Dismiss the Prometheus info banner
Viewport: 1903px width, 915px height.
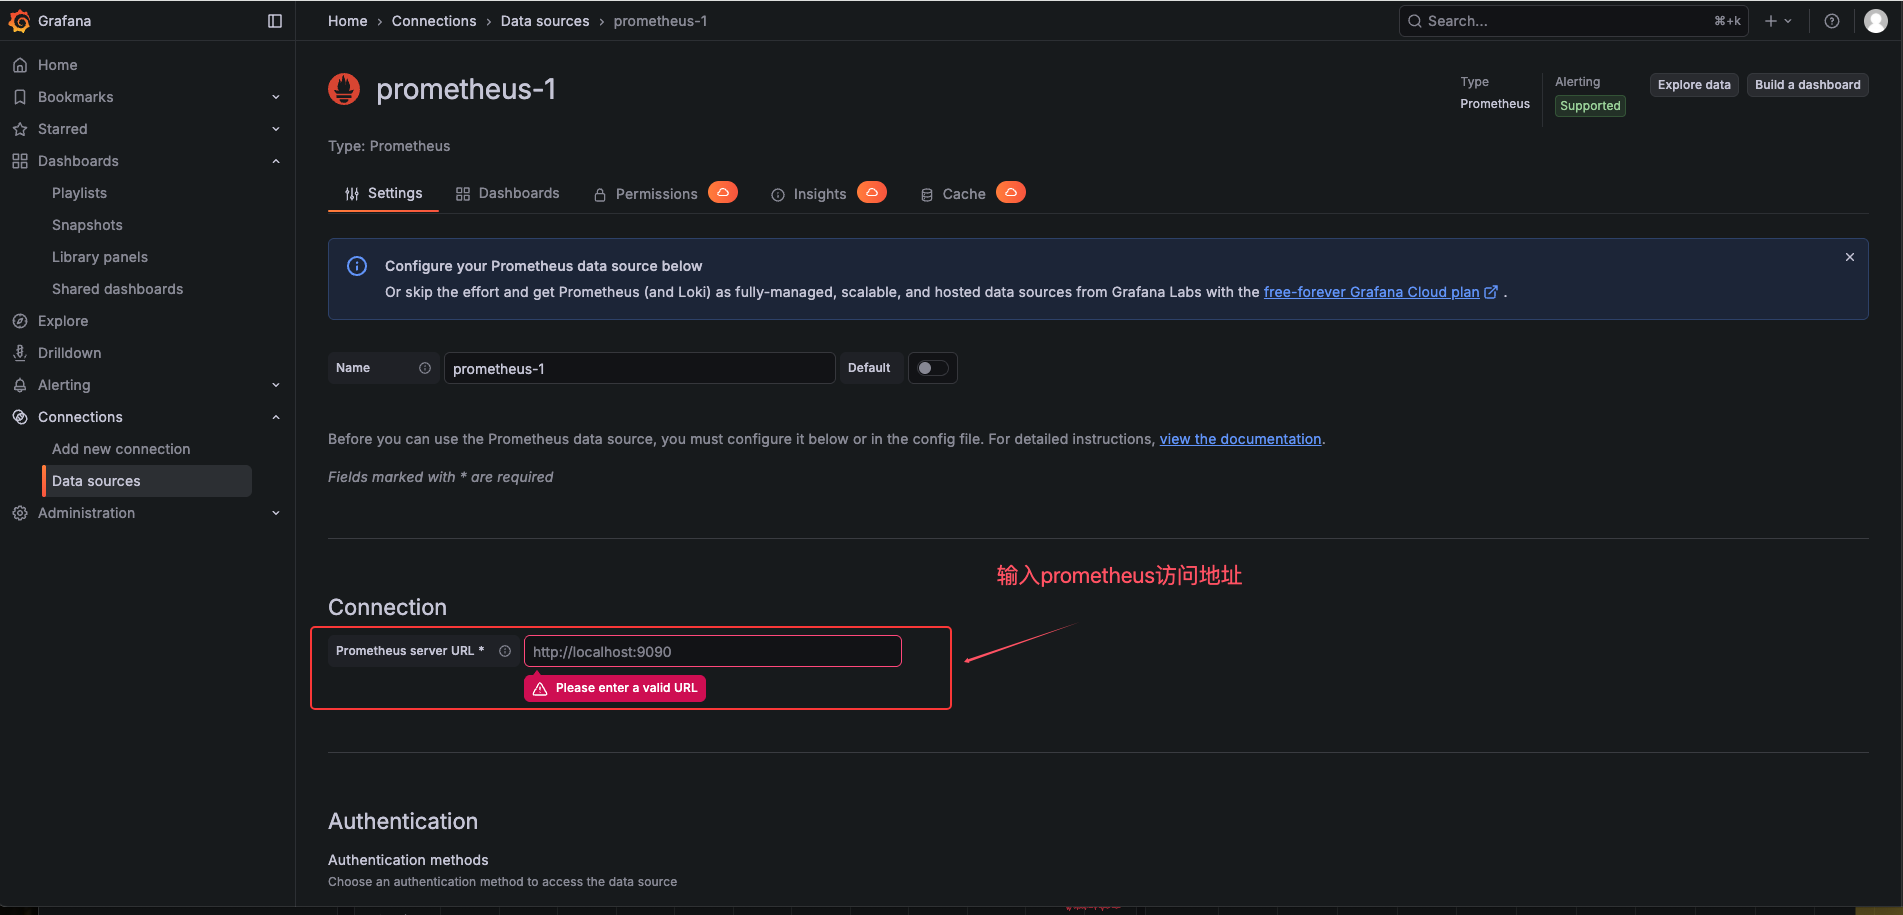click(1850, 257)
